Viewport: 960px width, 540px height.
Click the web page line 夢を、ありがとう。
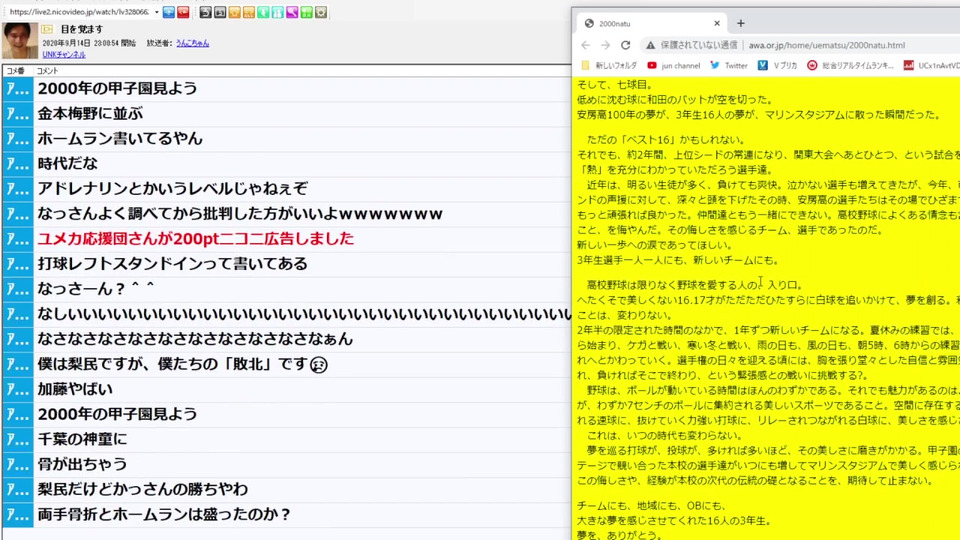pos(620,535)
